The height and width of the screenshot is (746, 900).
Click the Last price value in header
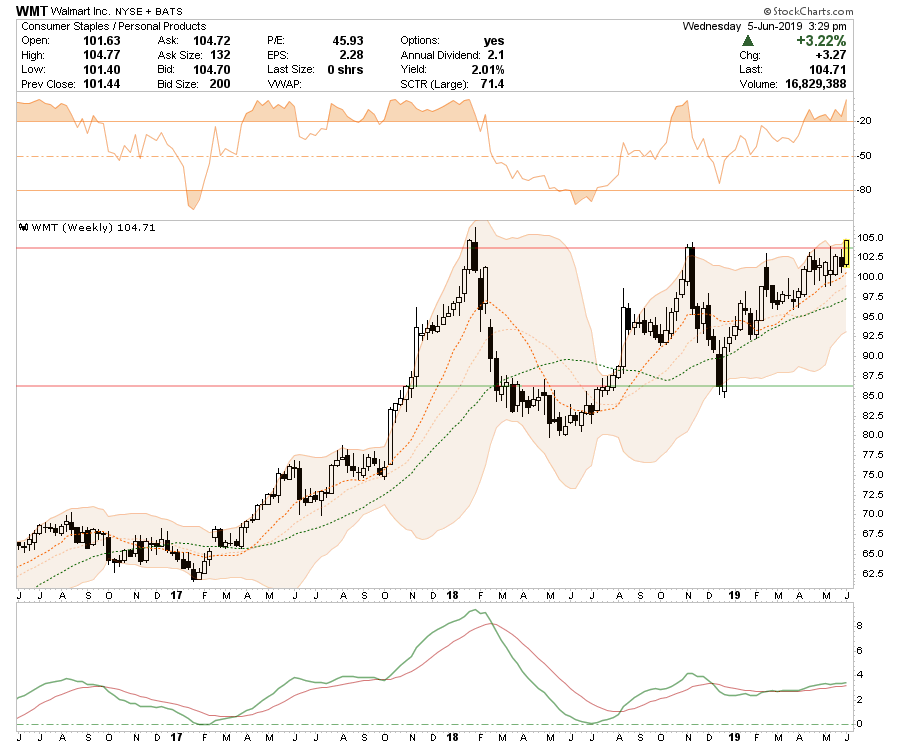tap(828, 69)
